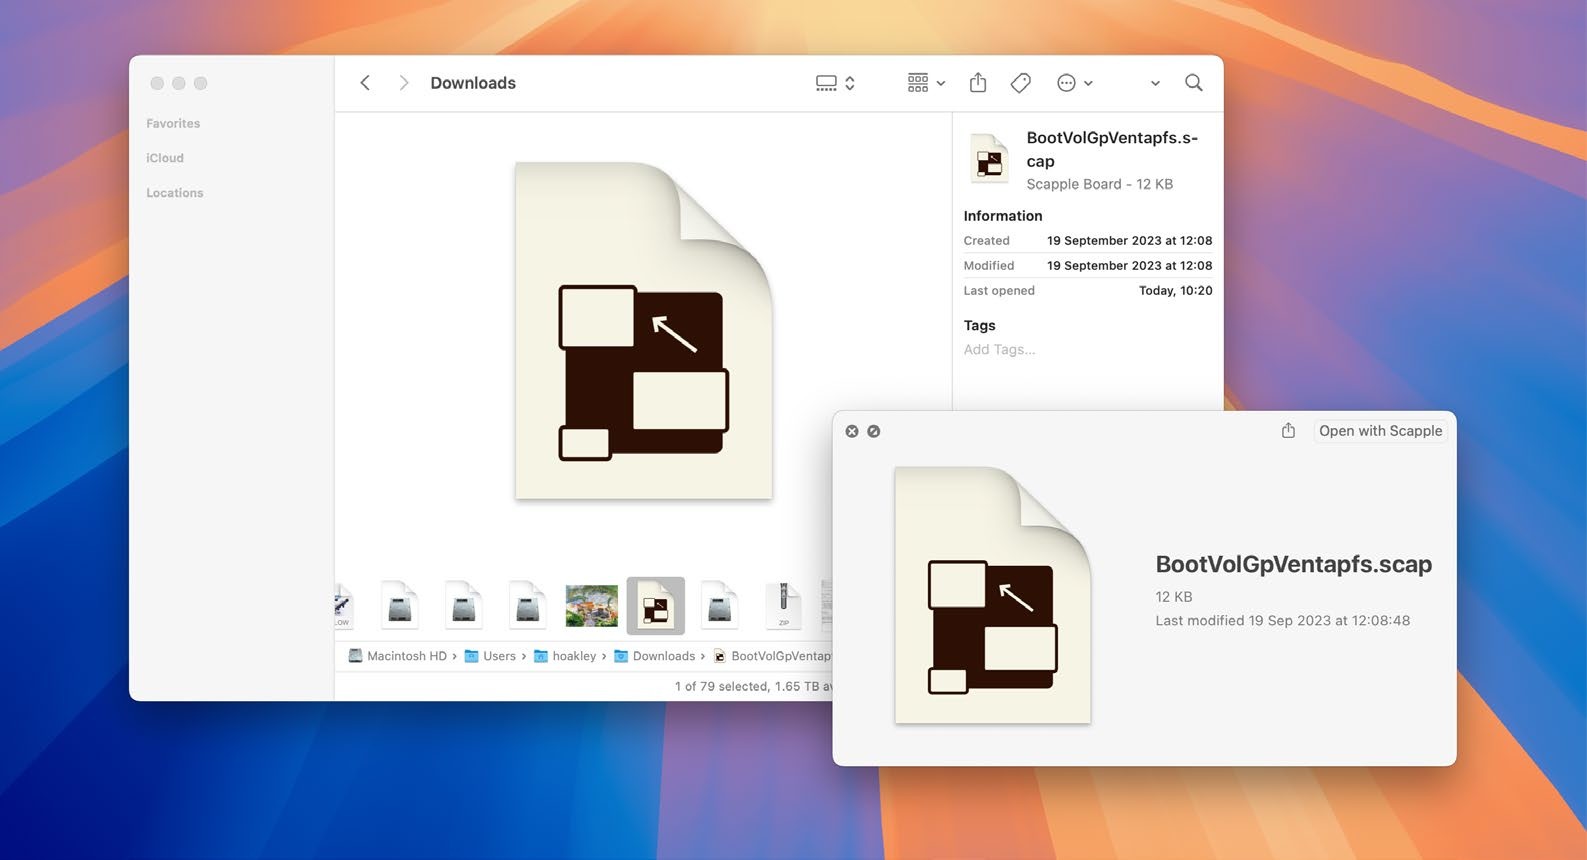
Task: Click the Tags section header
Action: click(x=980, y=325)
